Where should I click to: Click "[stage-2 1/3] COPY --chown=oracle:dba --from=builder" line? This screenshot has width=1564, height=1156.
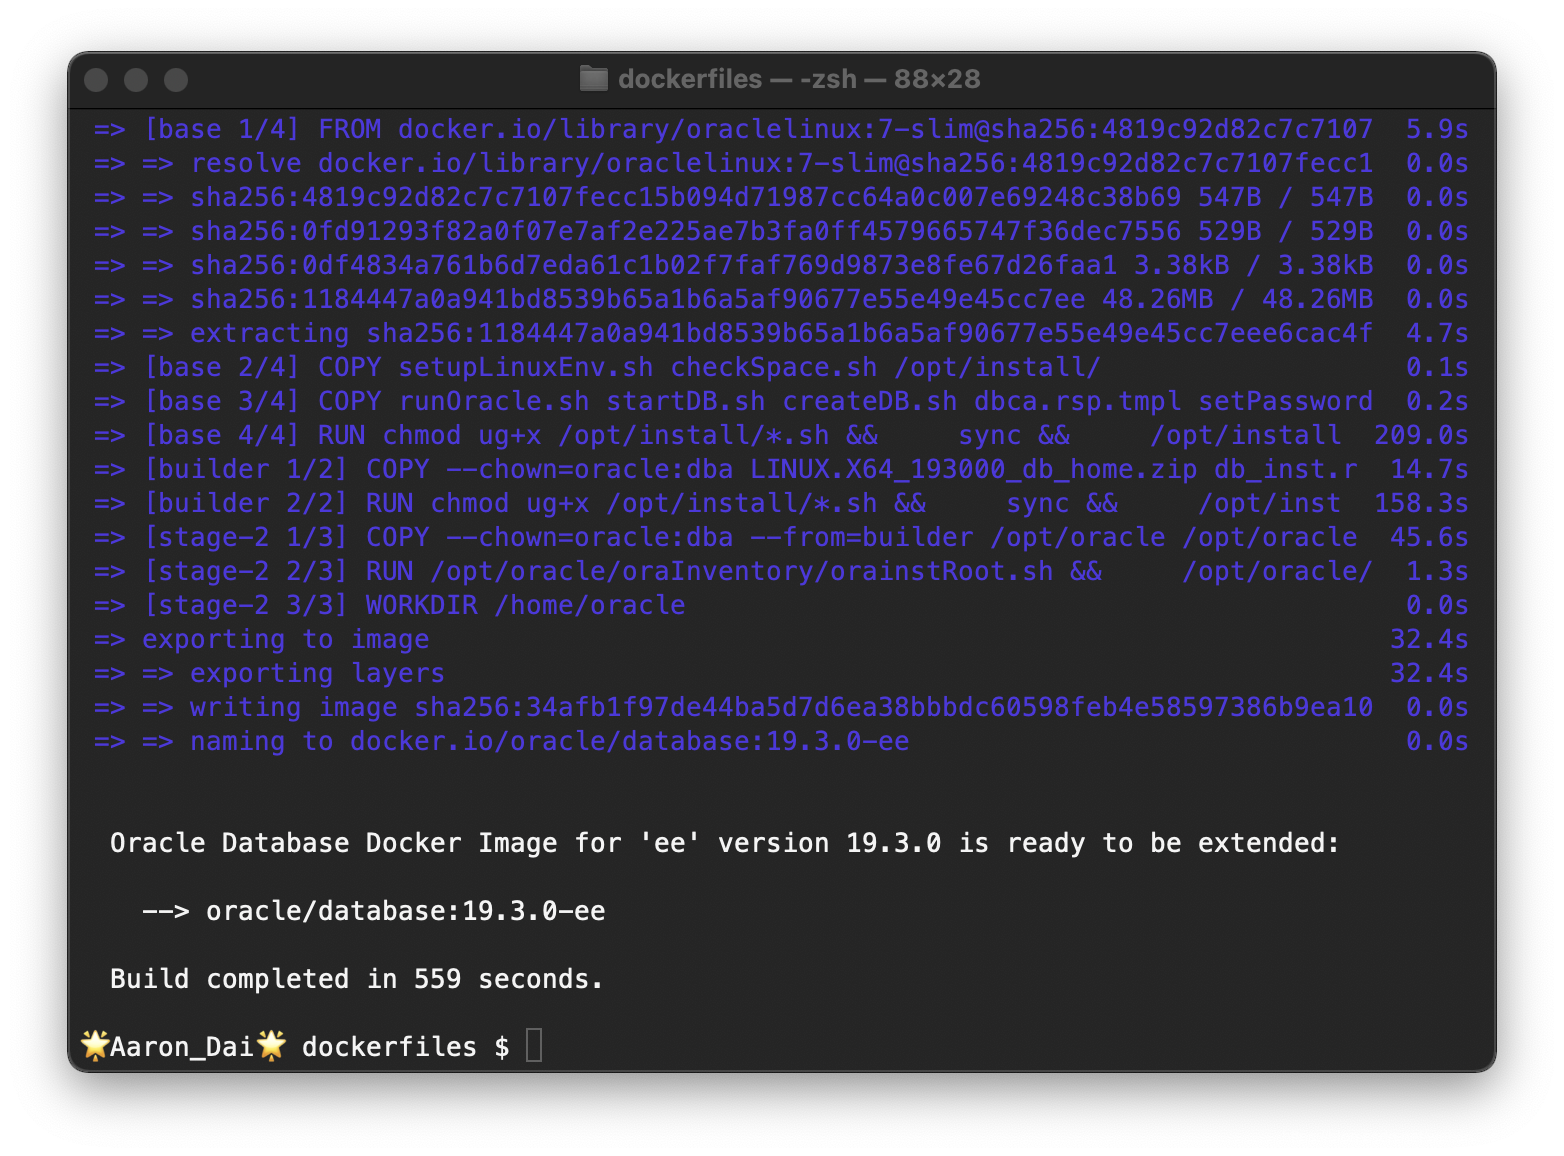[781, 538]
